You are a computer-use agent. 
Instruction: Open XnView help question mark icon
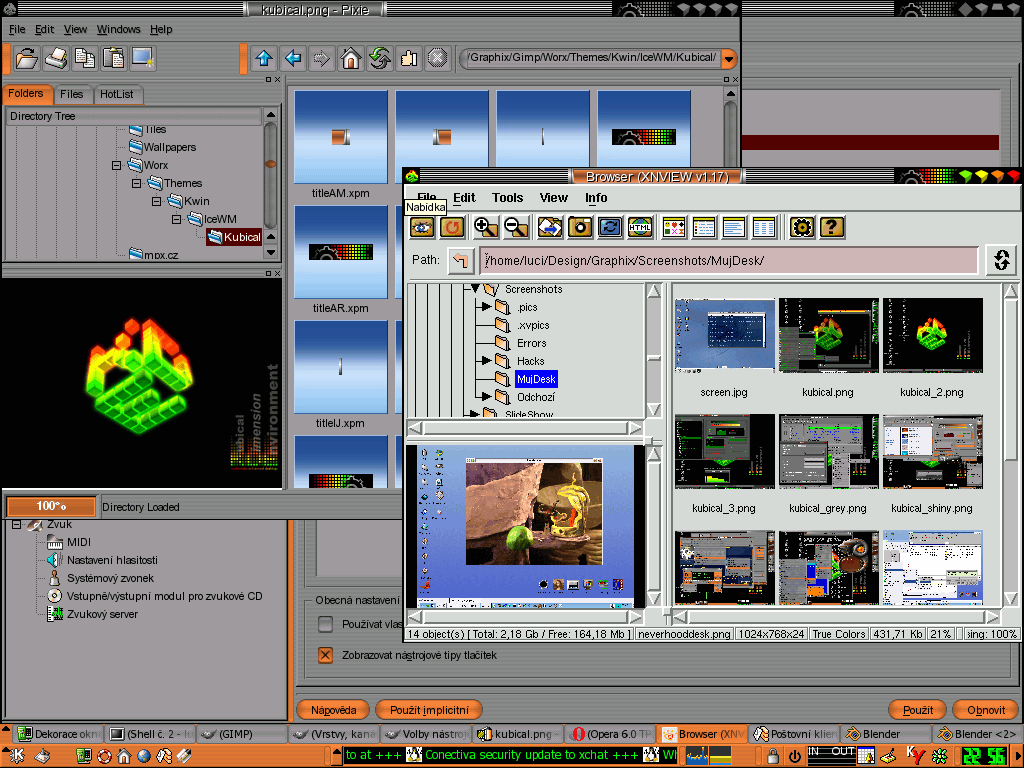pyautogui.click(x=831, y=227)
